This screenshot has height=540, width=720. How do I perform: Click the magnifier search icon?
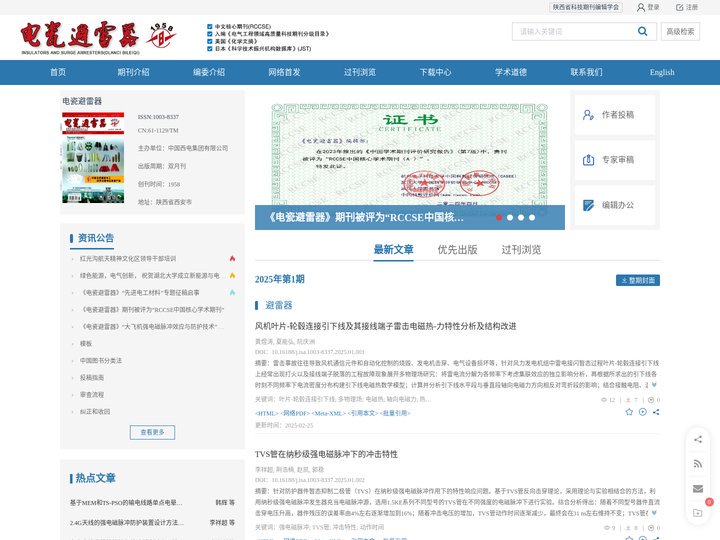[x=642, y=31]
